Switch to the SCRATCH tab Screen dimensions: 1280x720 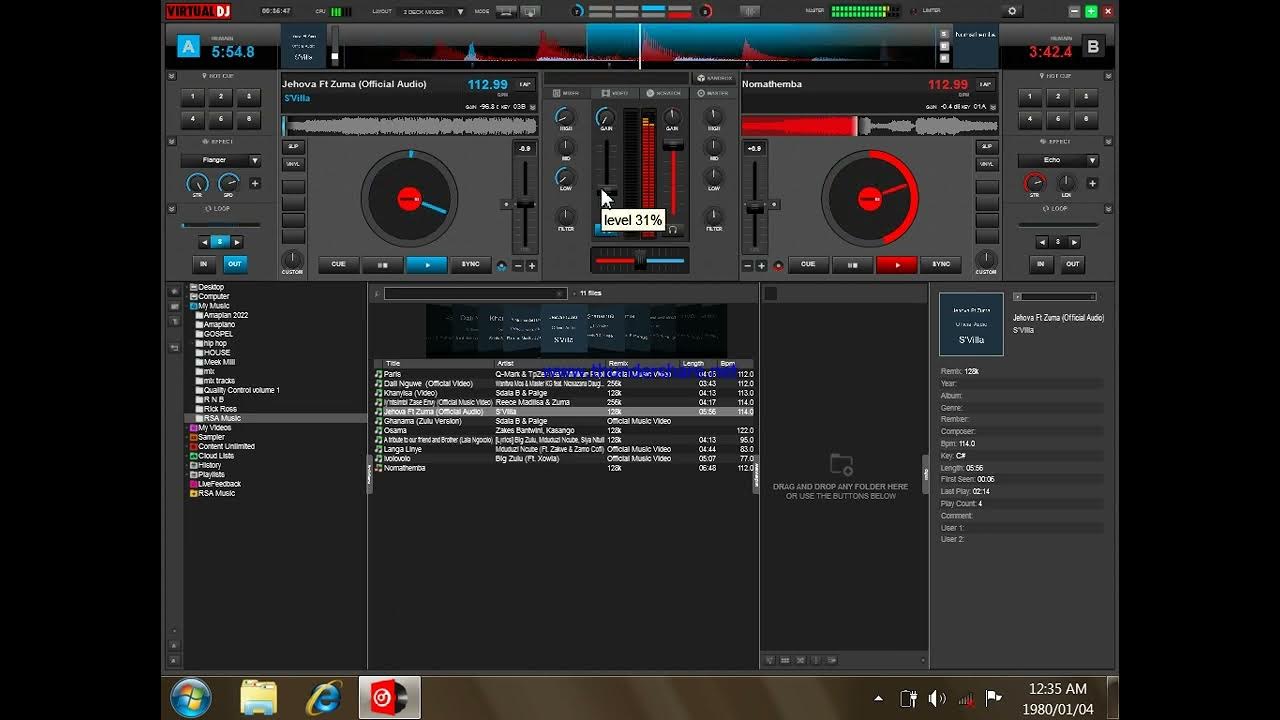click(664, 93)
